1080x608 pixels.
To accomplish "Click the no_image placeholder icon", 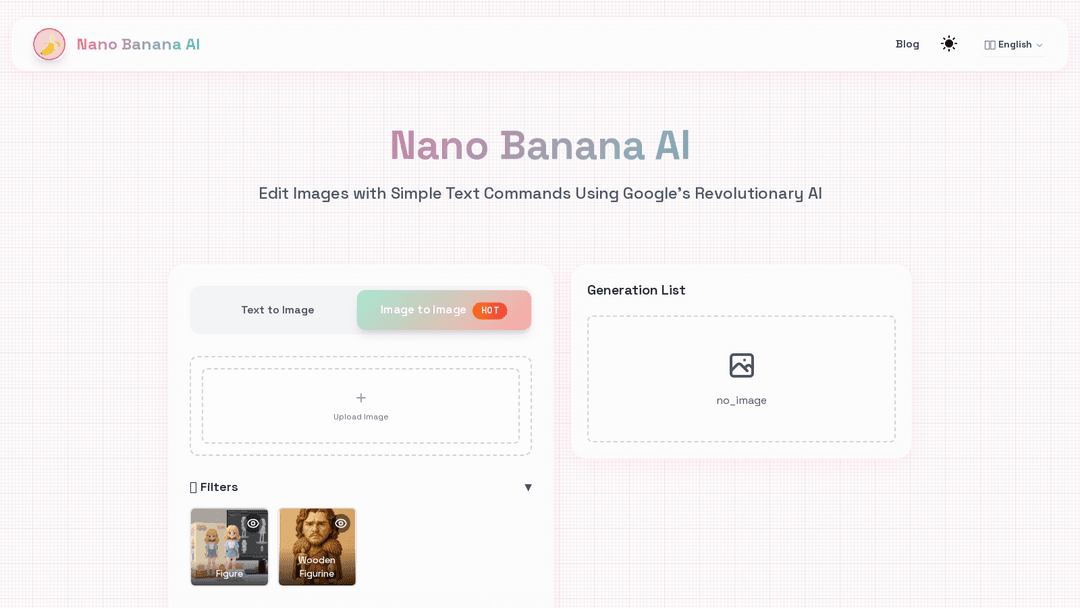I will (742, 366).
